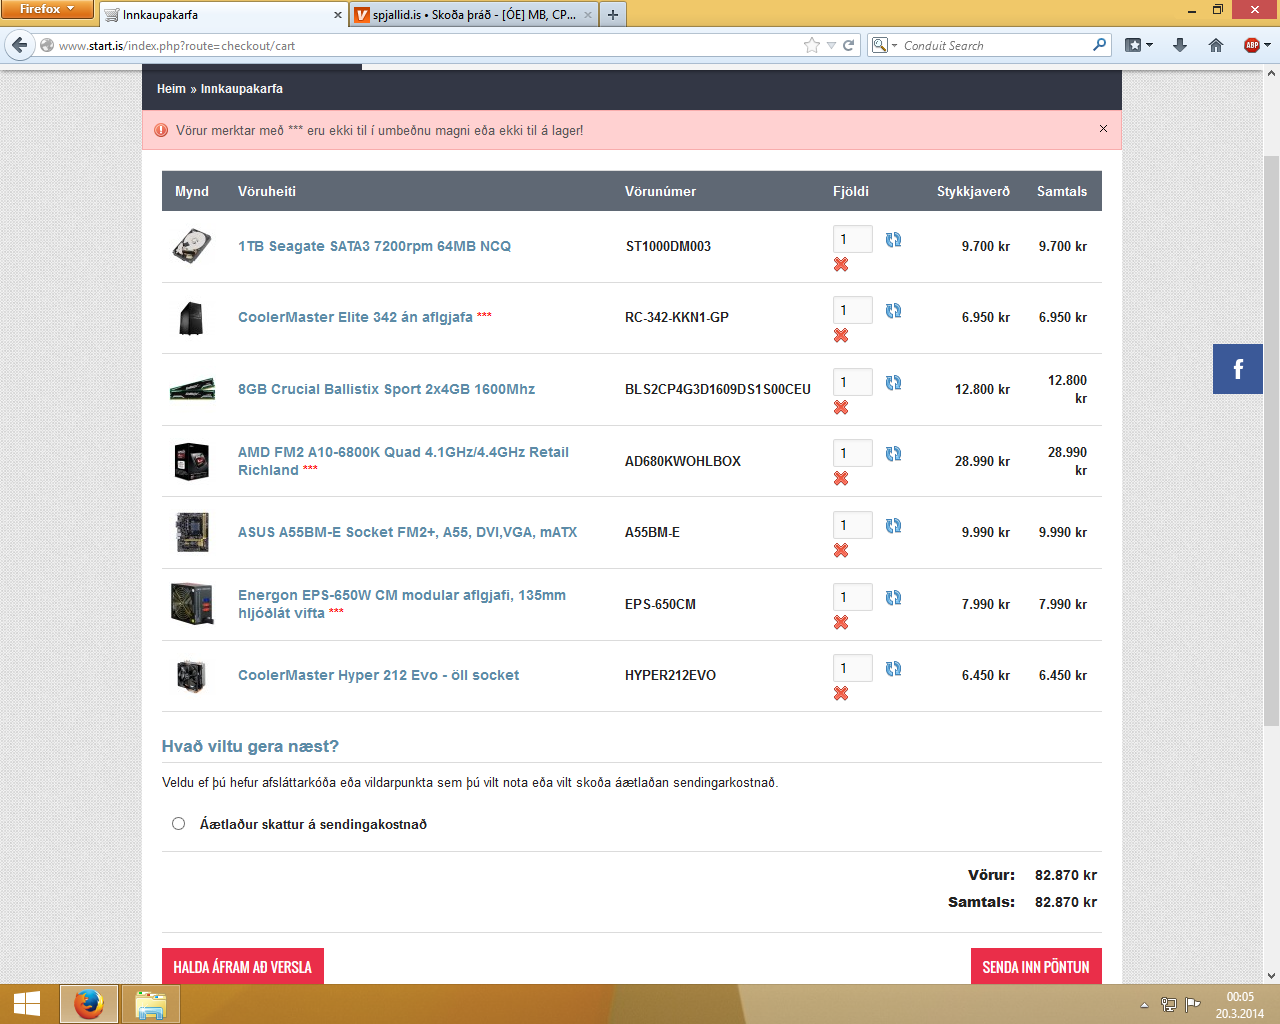Reload the page using the refresh icon
Screen dimensions: 1280x1024
click(849, 45)
